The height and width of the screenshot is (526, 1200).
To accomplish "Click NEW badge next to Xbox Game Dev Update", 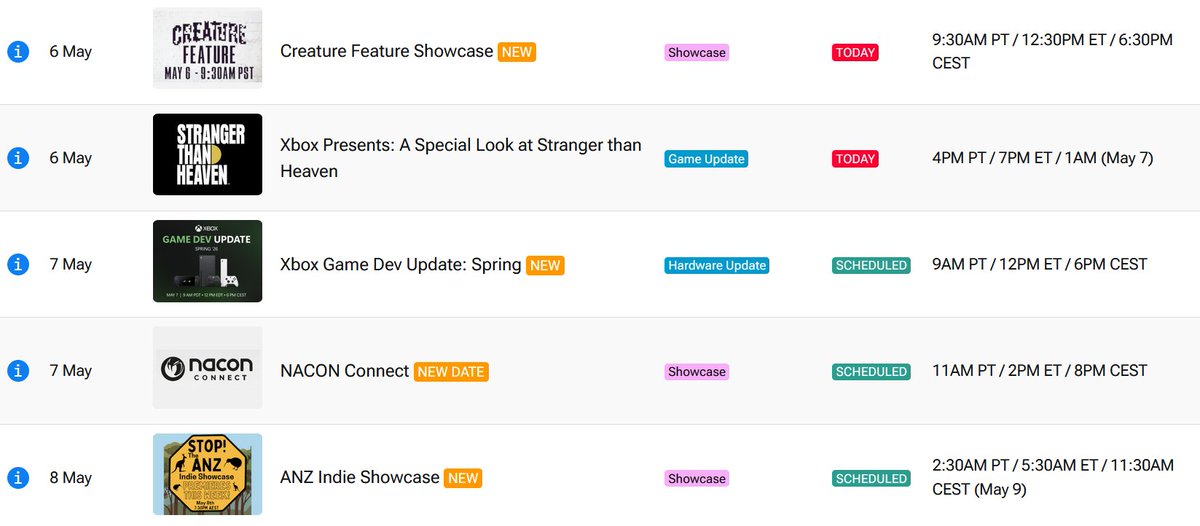I will coord(545,265).
